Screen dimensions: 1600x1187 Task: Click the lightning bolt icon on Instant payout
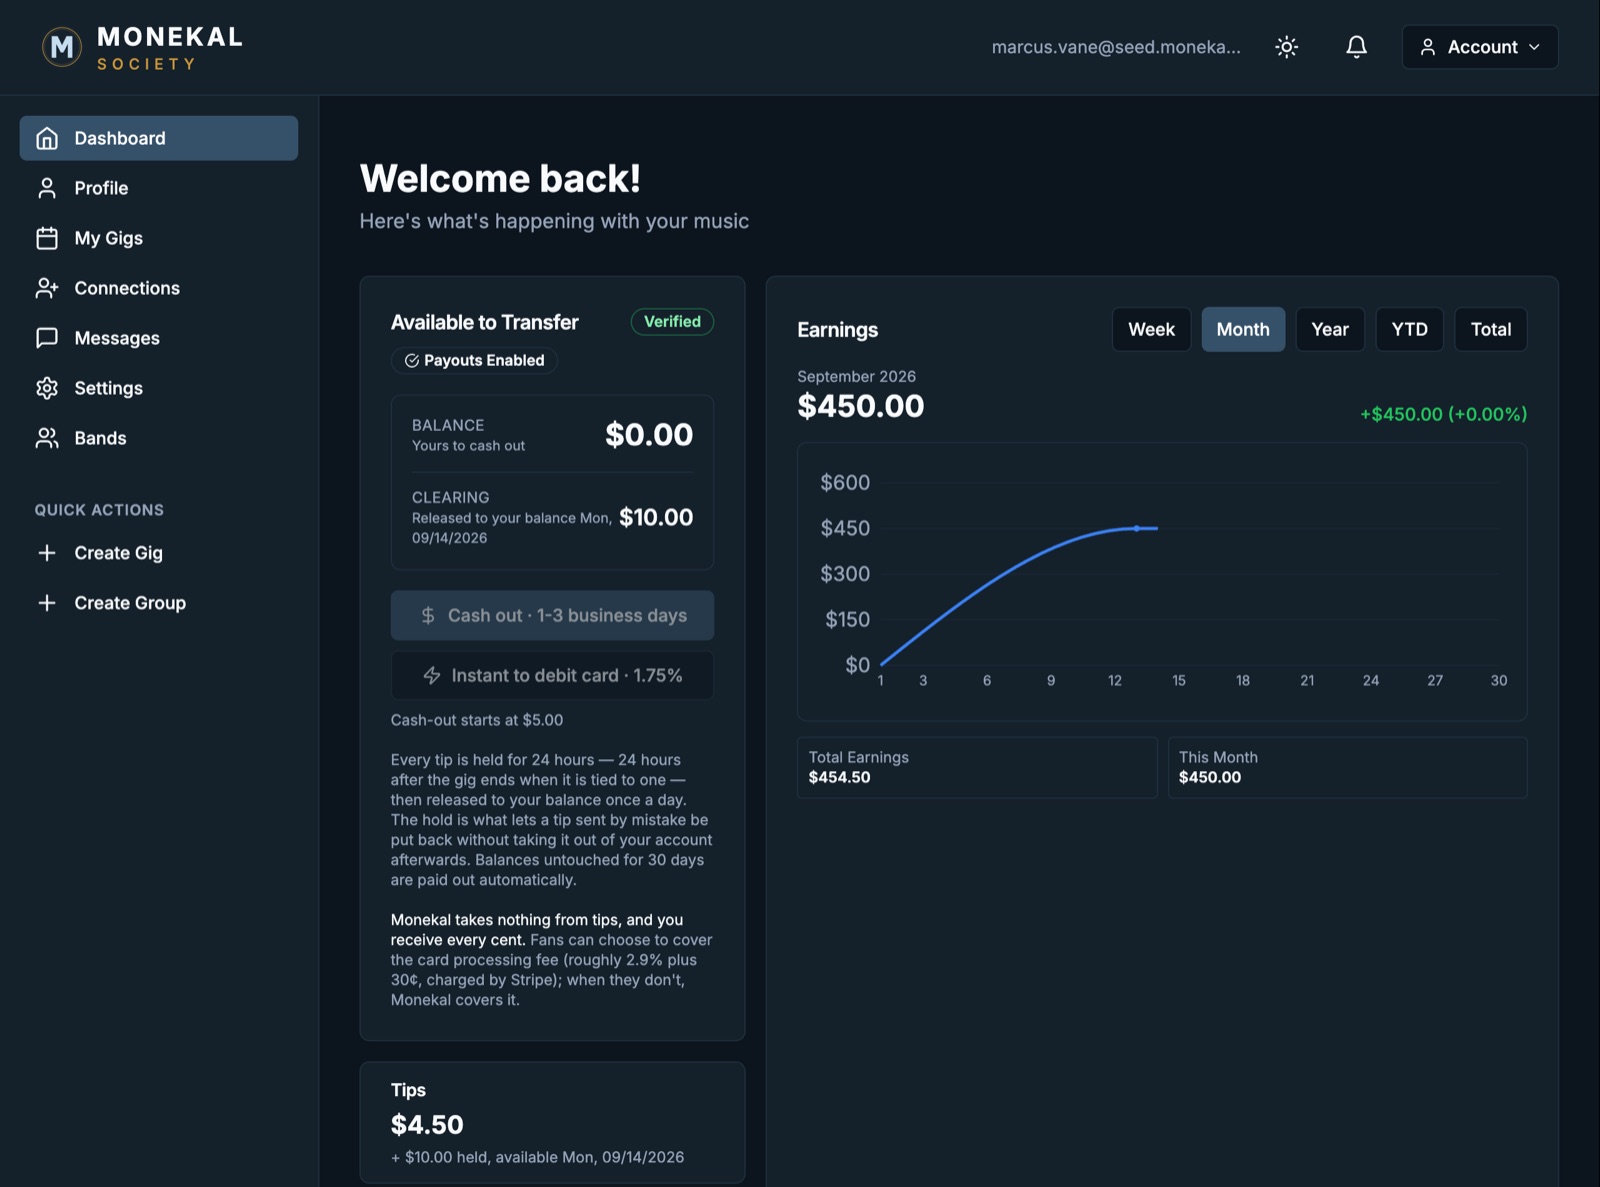point(432,675)
